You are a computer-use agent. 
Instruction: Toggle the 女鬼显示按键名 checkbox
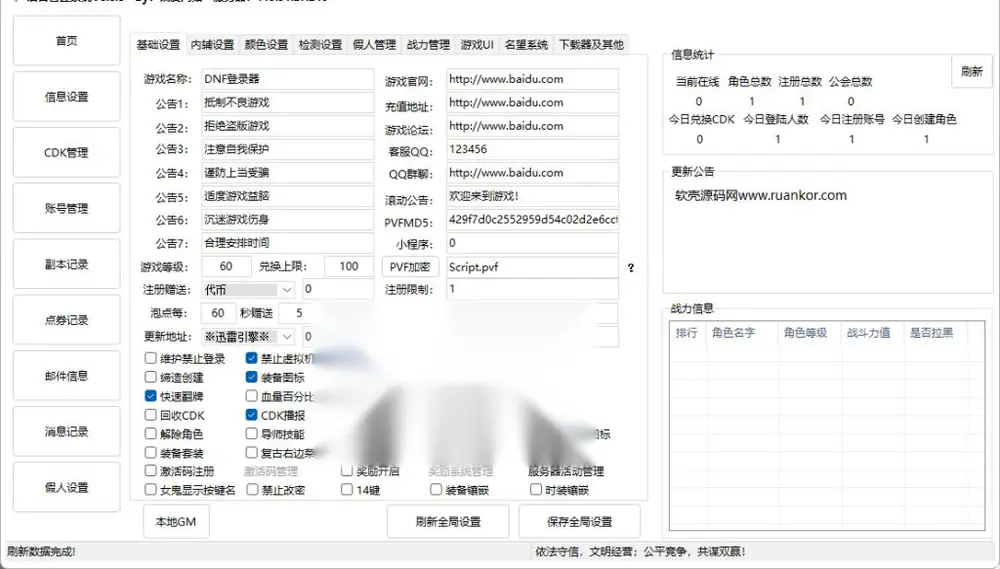tap(151, 490)
